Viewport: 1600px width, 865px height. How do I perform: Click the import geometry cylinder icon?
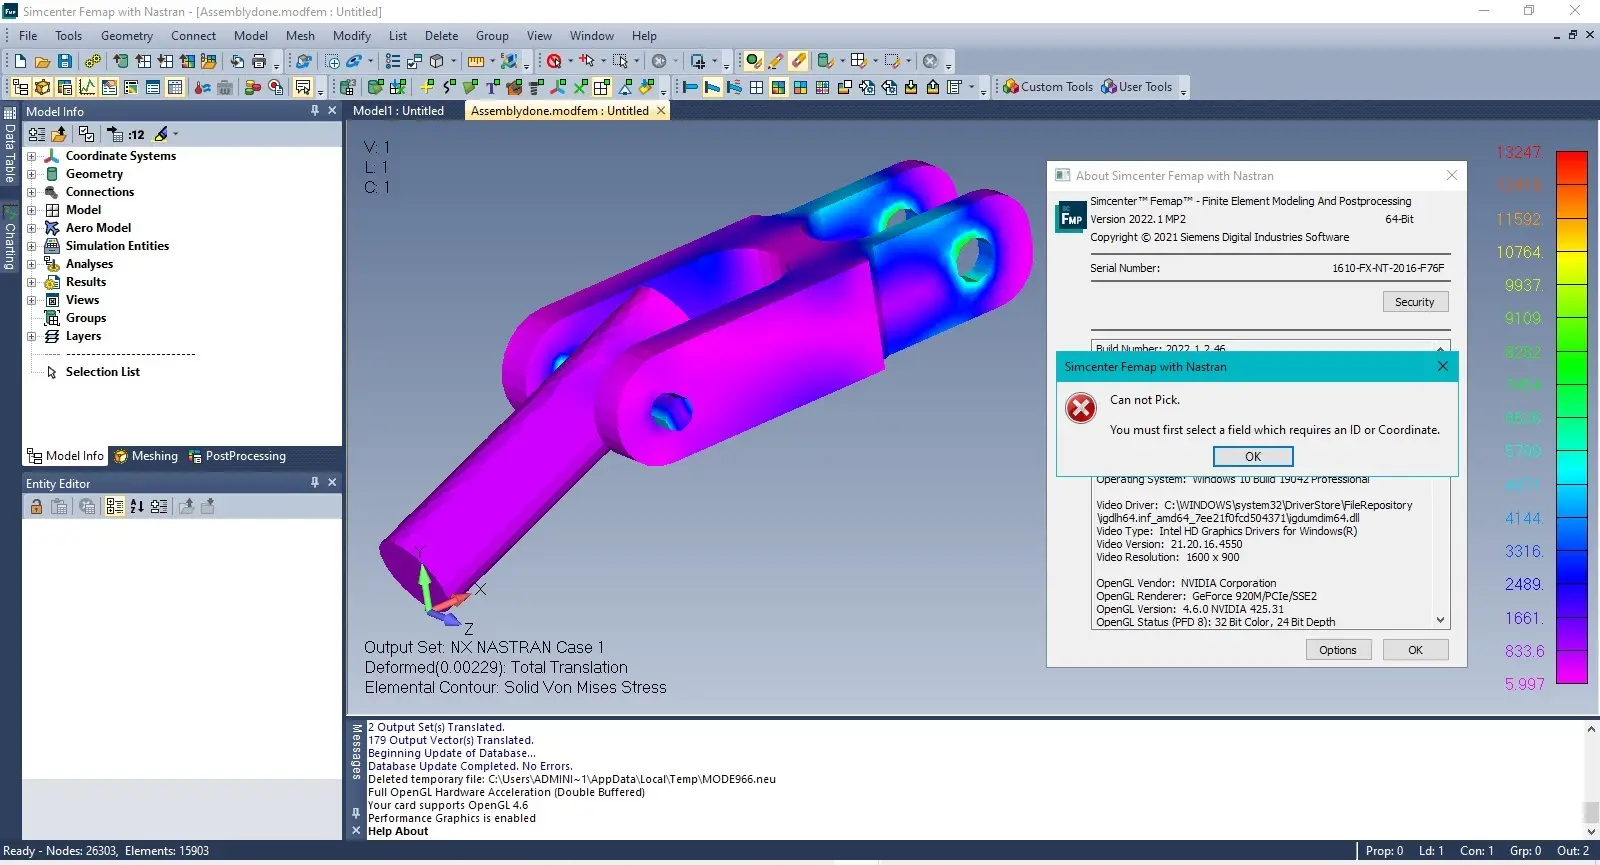point(120,61)
